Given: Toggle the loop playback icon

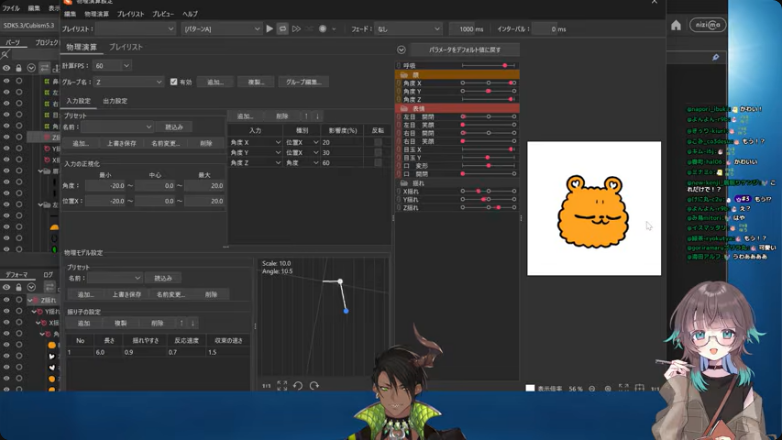Looking at the screenshot, I should click(x=282, y=29).
